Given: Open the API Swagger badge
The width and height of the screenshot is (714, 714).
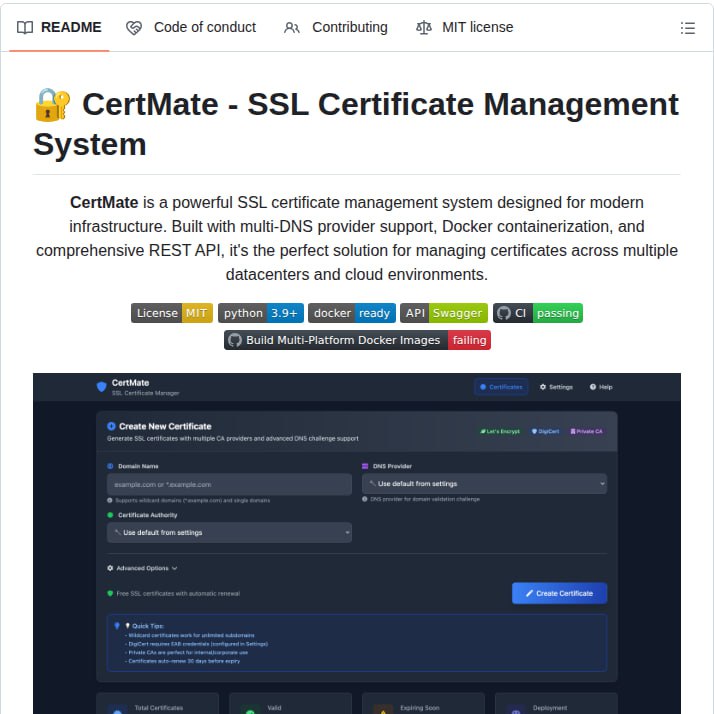Looking at the screenshot, I should (x=443, y=313).
